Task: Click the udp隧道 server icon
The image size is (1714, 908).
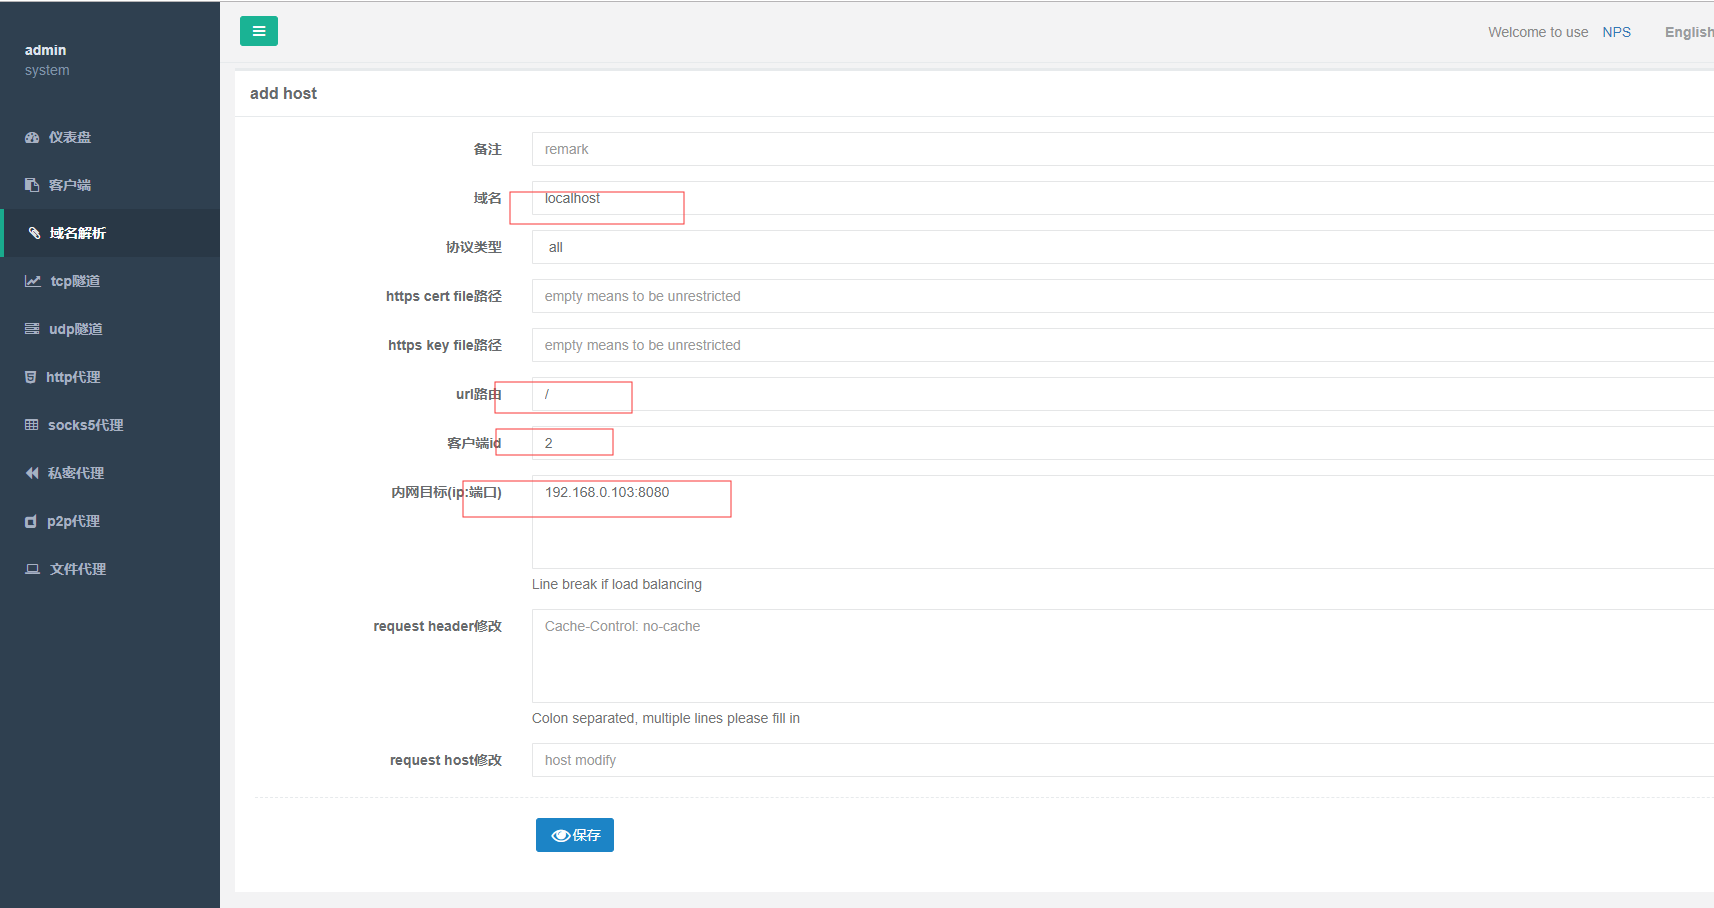Action: [x=32, y=329]
